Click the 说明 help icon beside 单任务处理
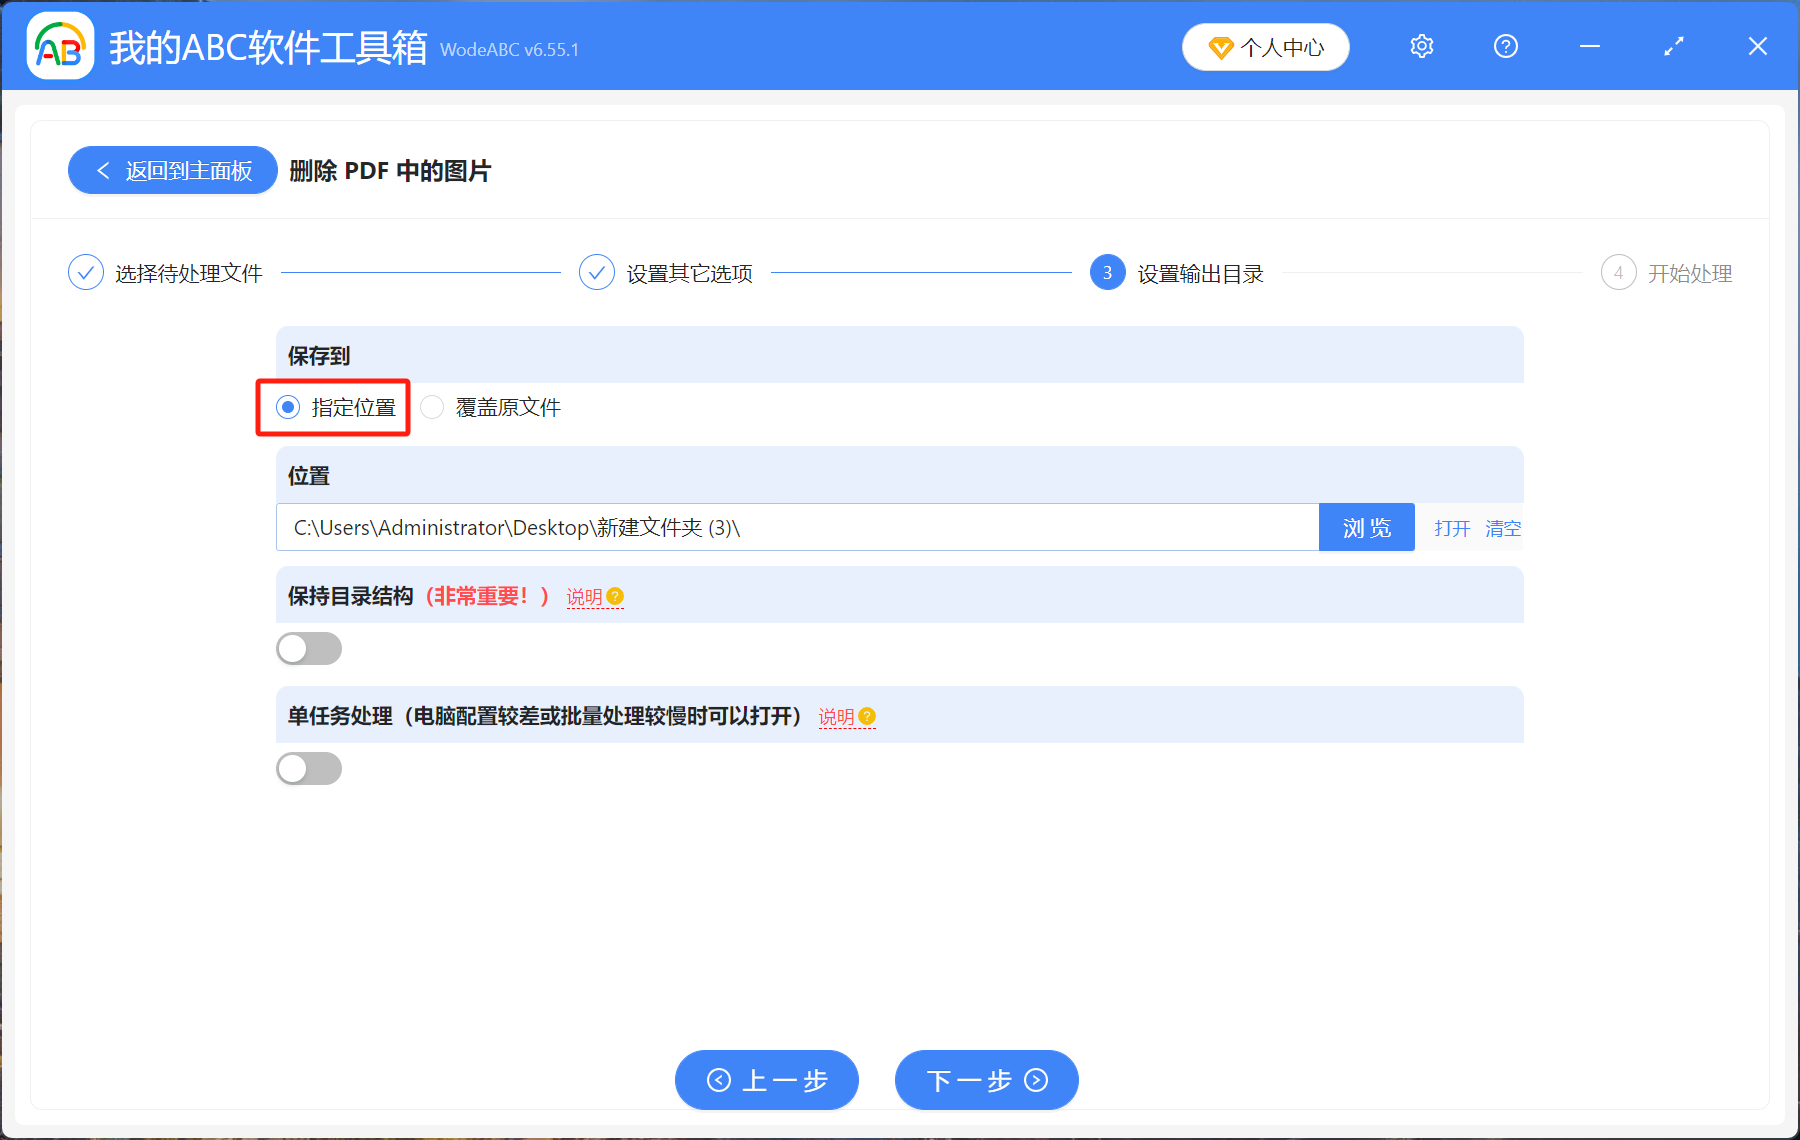Image resolution: width=1800 pixels, height=1140 pixels. (867, 717)
